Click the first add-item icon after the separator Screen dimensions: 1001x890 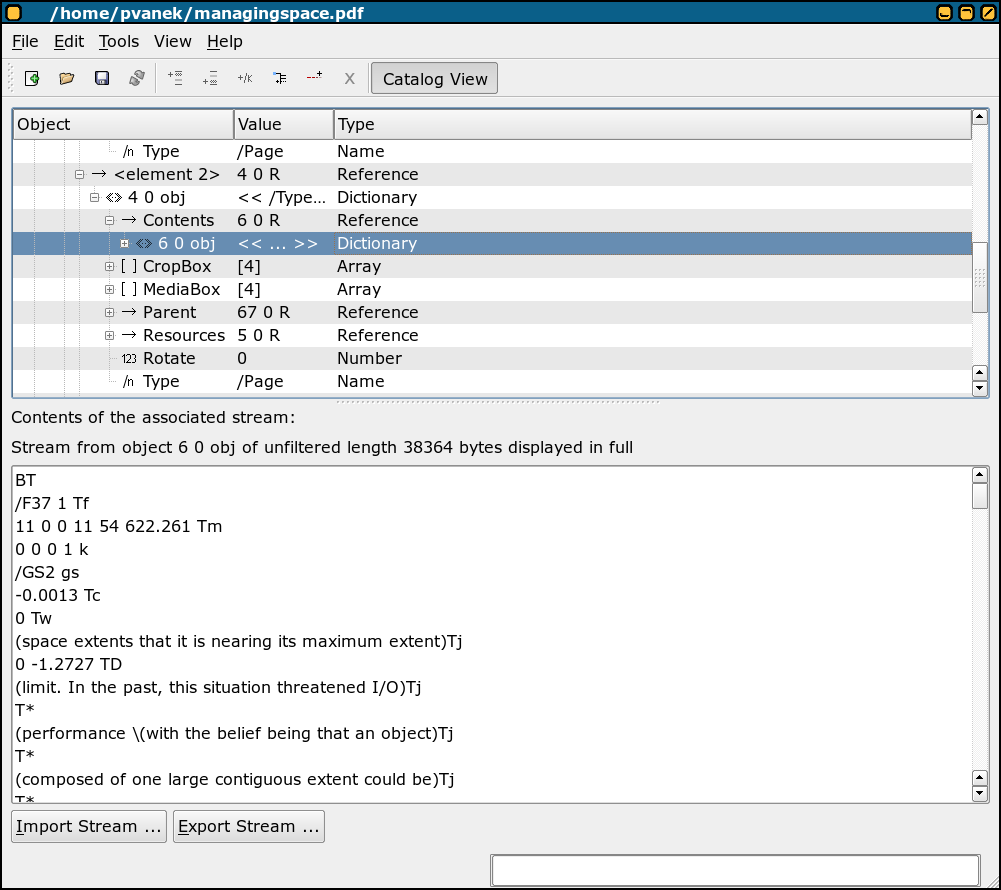pos(175,78)
